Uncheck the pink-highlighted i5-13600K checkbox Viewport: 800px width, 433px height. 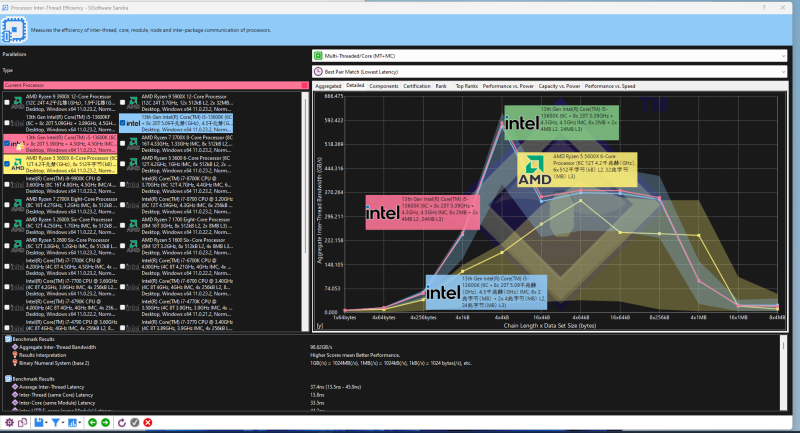(7, 144)
